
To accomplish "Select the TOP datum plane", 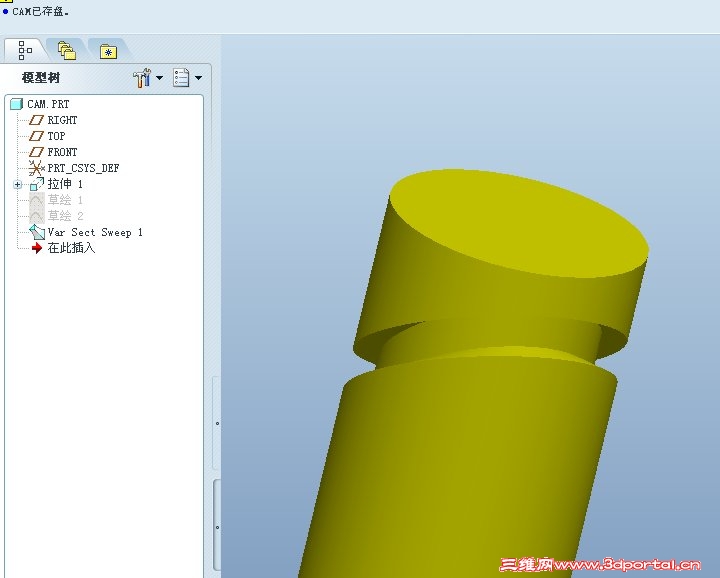I will coord(56,136).
